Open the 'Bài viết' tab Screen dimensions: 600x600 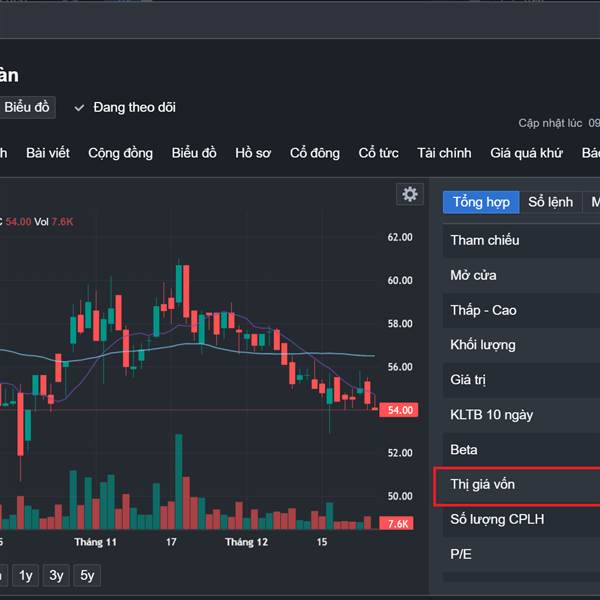click(x=48, y=153)
